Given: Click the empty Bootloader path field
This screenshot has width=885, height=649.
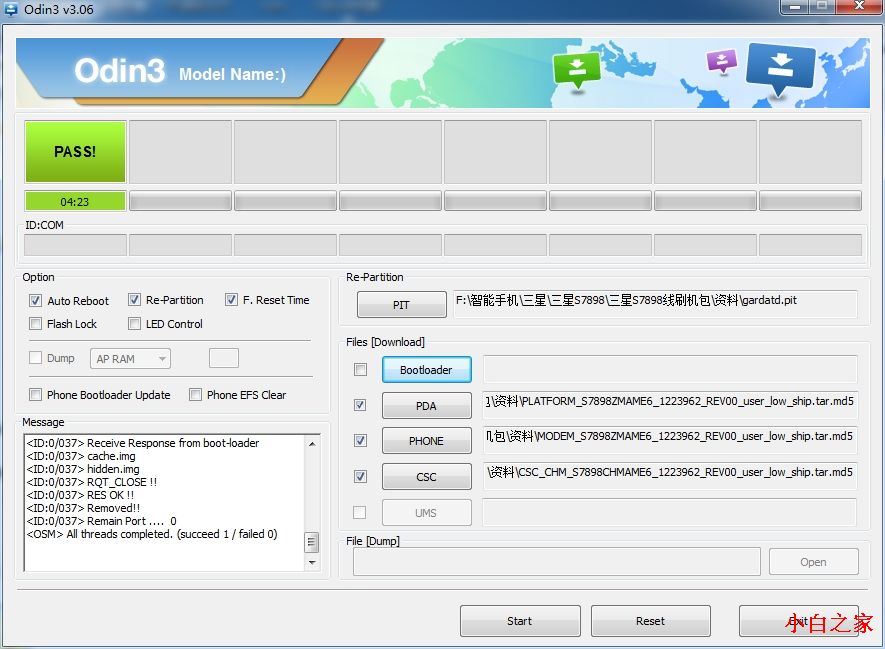Looking at the screenshot, I should tap(671, 370).
